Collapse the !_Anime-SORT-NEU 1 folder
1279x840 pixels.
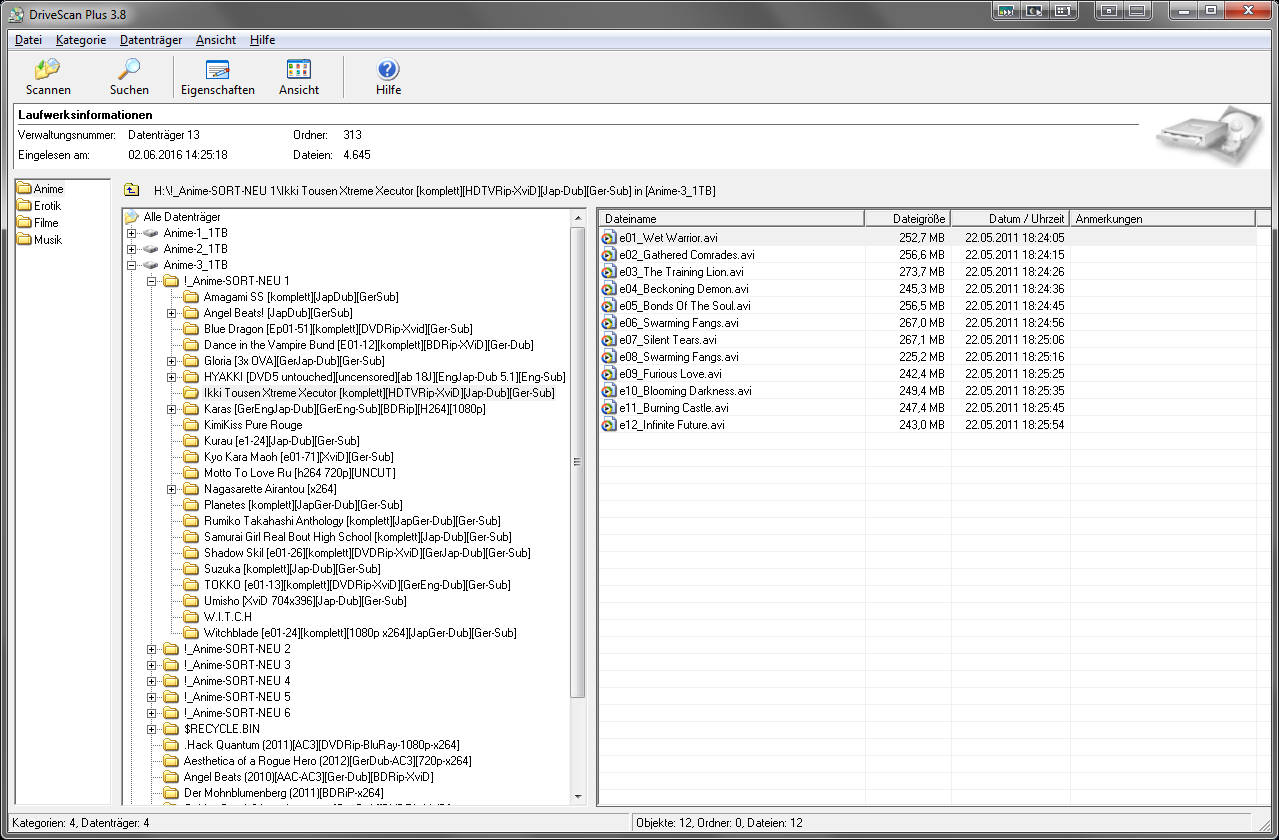tap(152, 281)
